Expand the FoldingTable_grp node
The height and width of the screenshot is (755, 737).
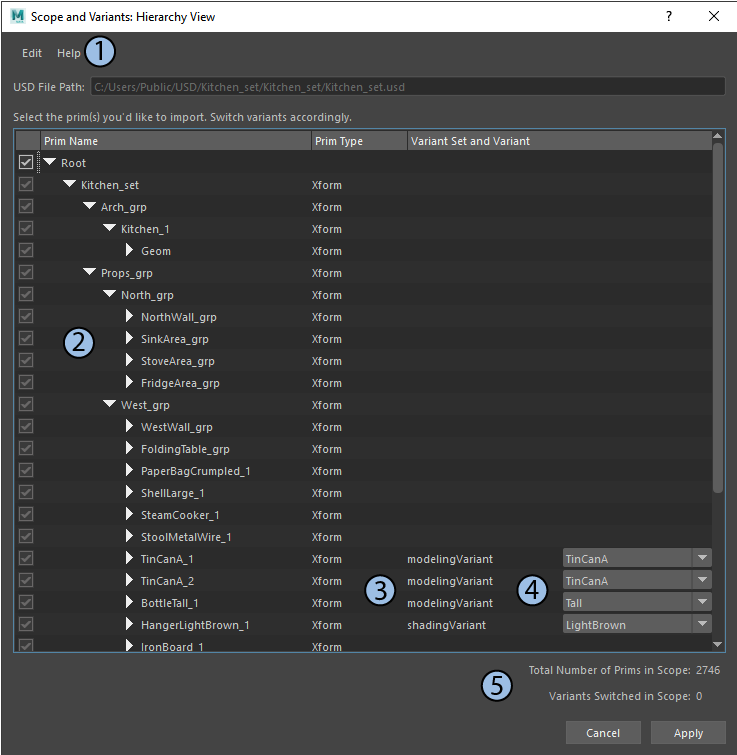click(129, 448)
